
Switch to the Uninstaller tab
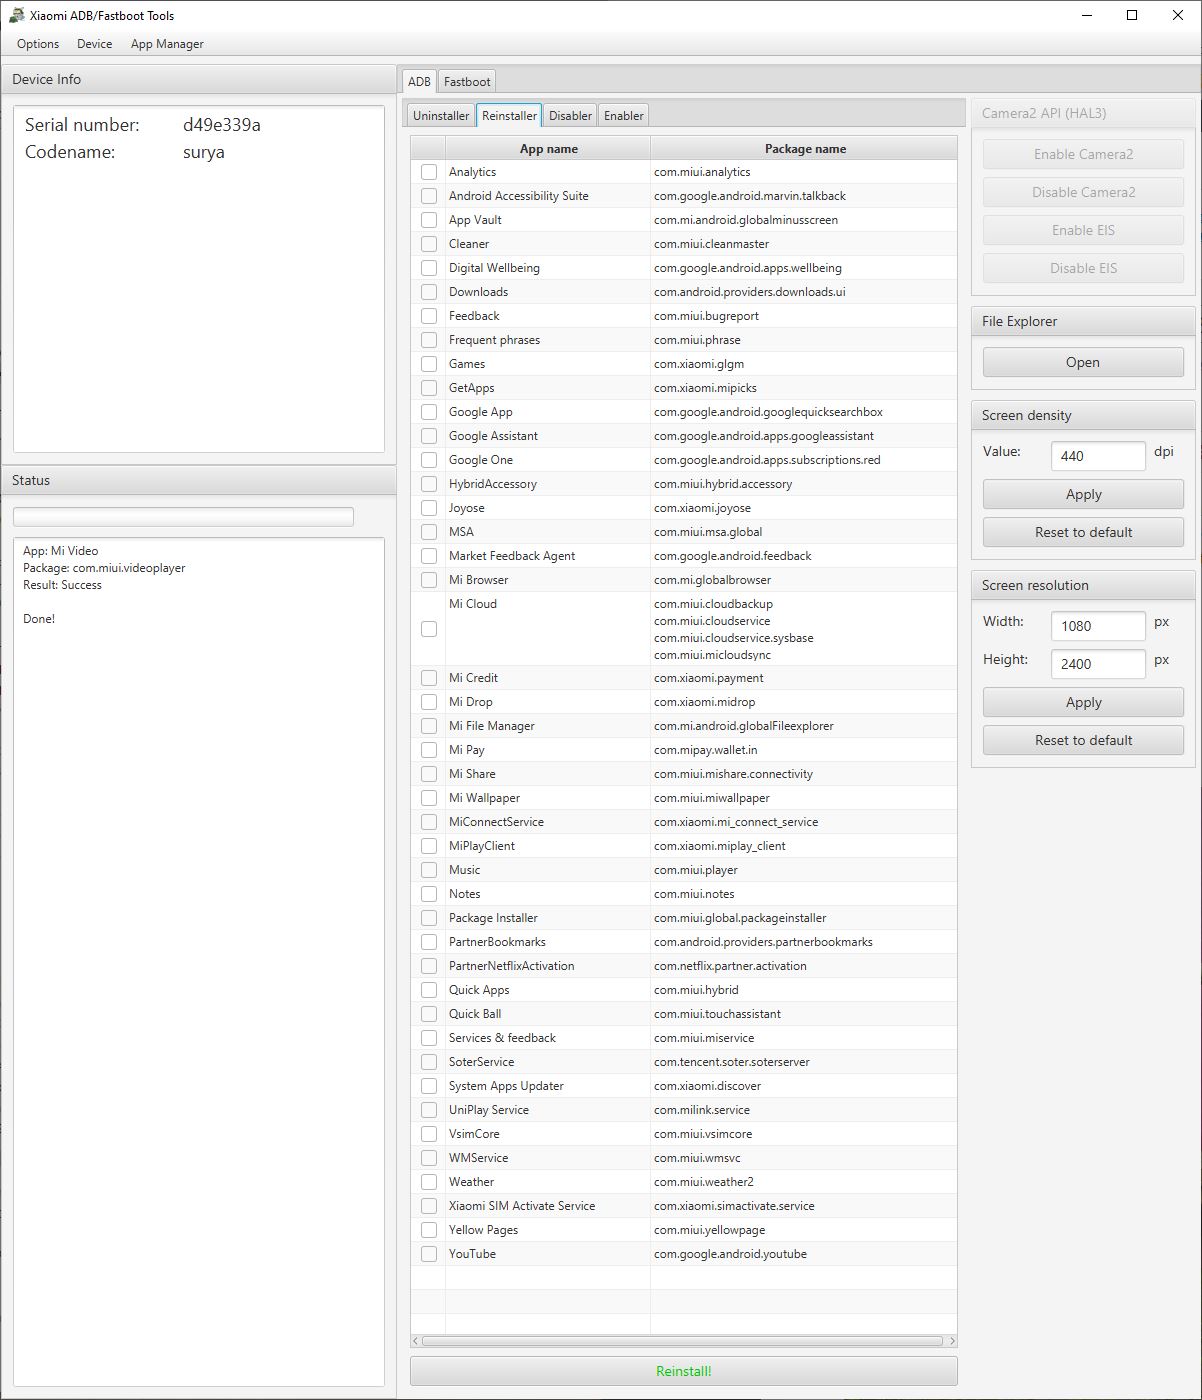click(441, 115)
